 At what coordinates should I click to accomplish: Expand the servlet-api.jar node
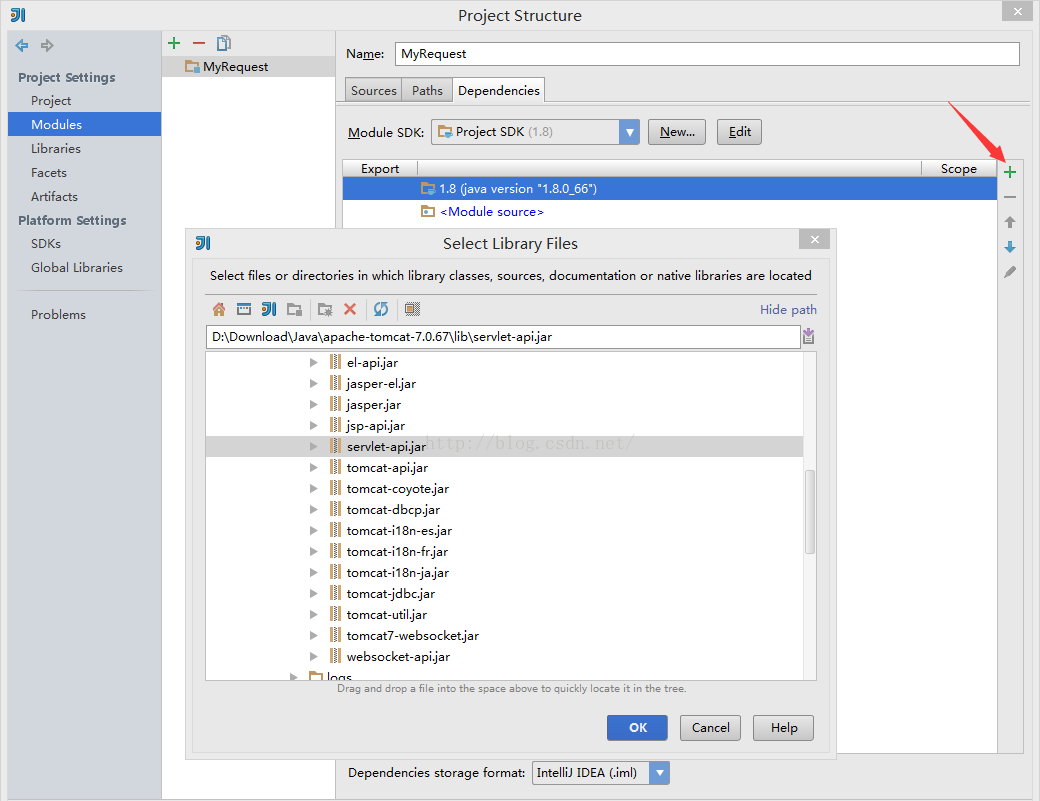pos(313,446)
